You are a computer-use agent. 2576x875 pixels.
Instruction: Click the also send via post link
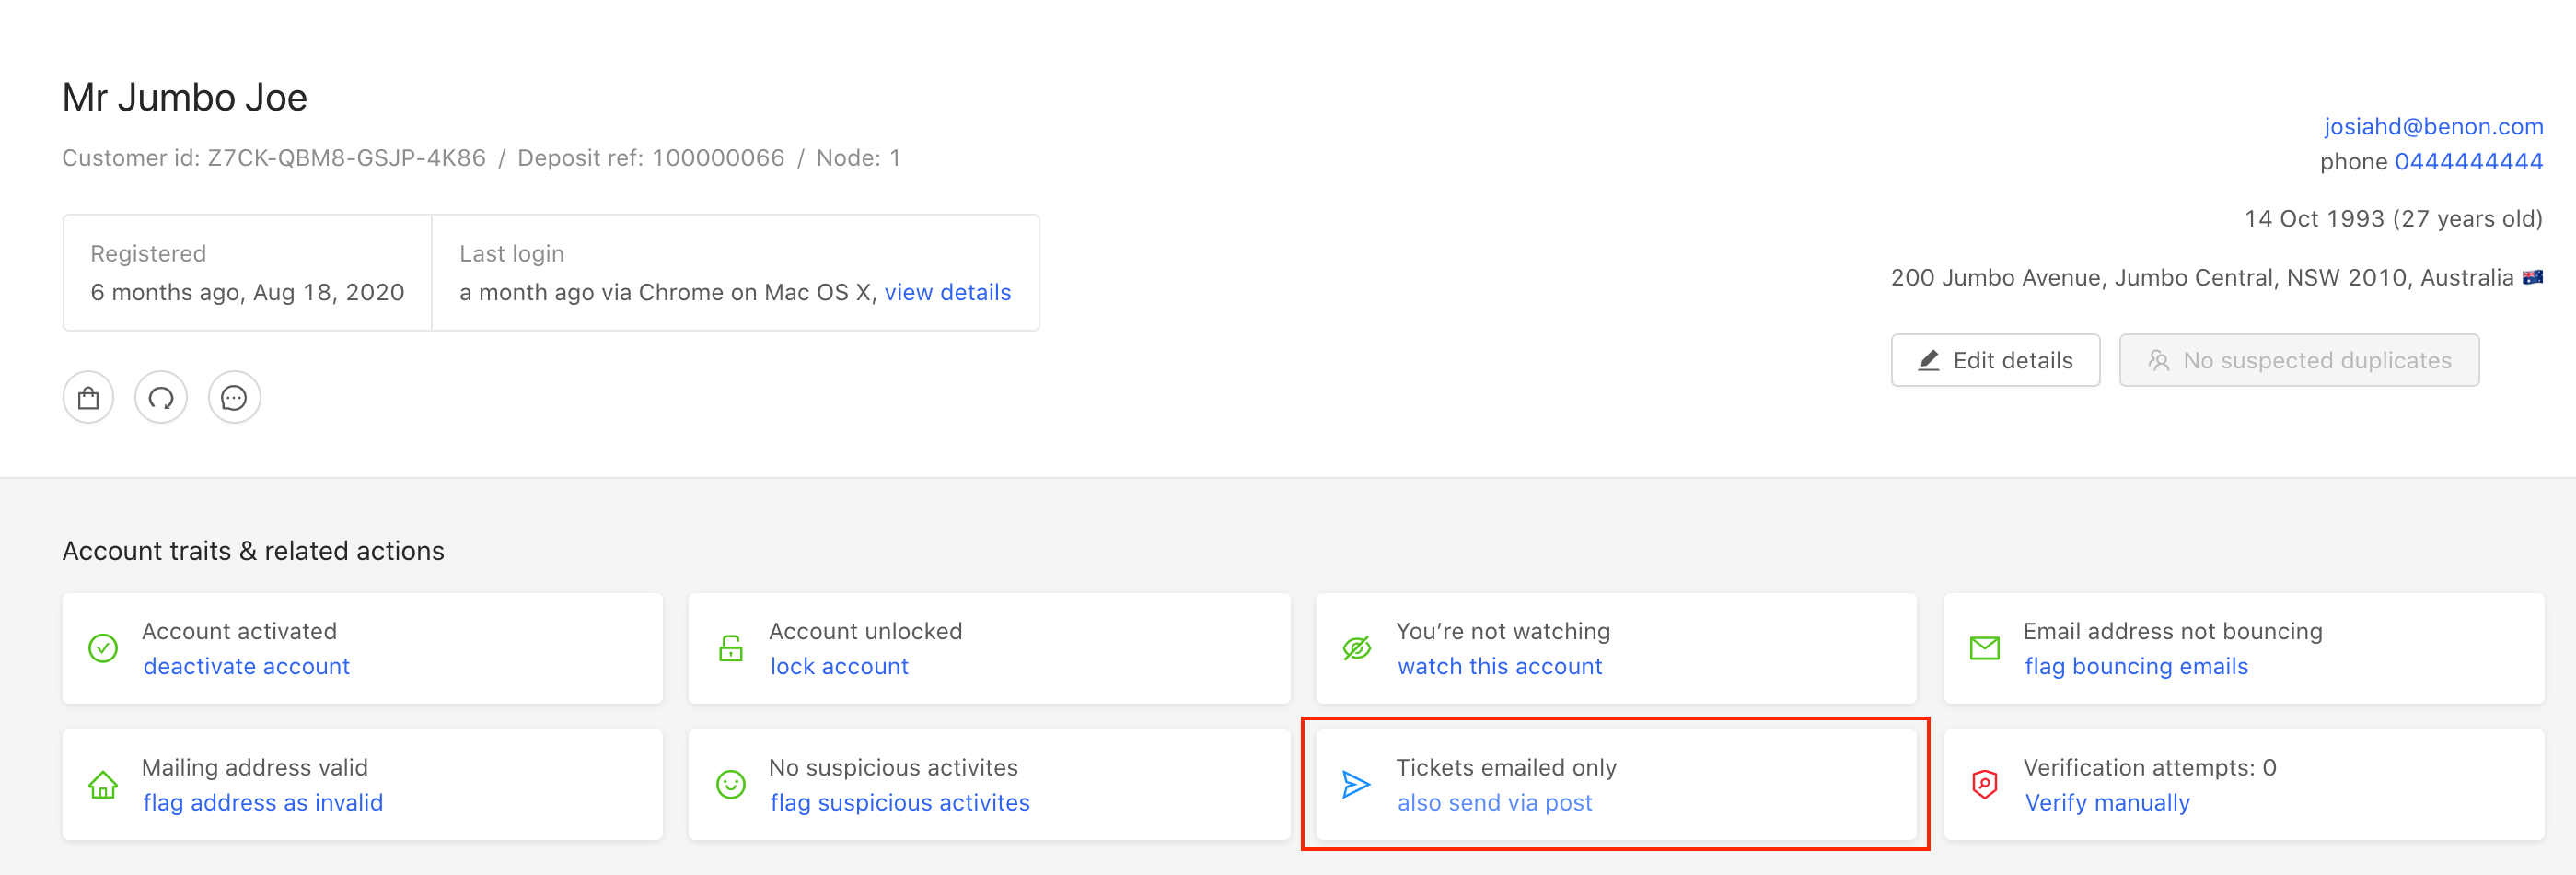tap(1494, 802)
